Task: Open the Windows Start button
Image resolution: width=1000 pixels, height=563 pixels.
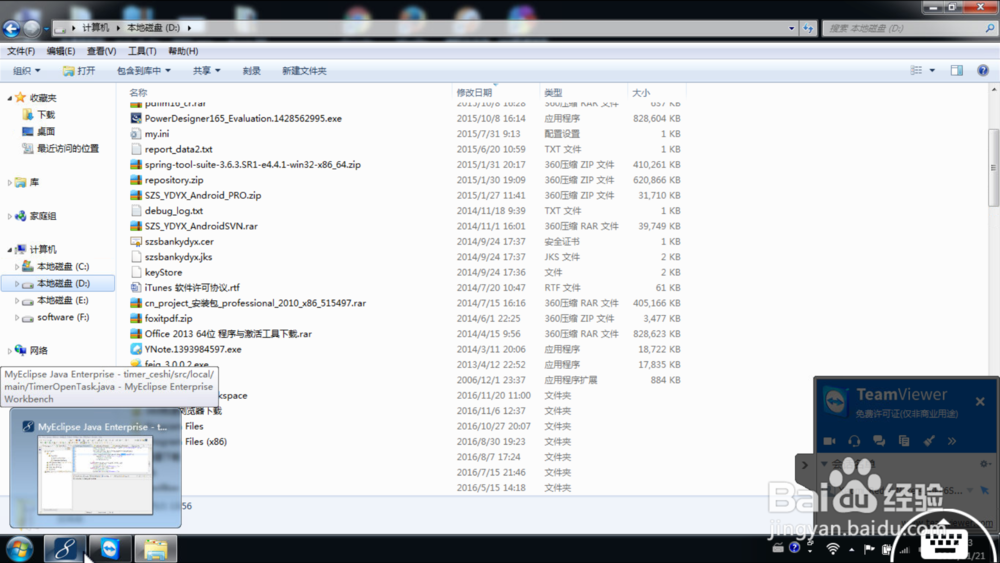Action: [x=19, y=549]
